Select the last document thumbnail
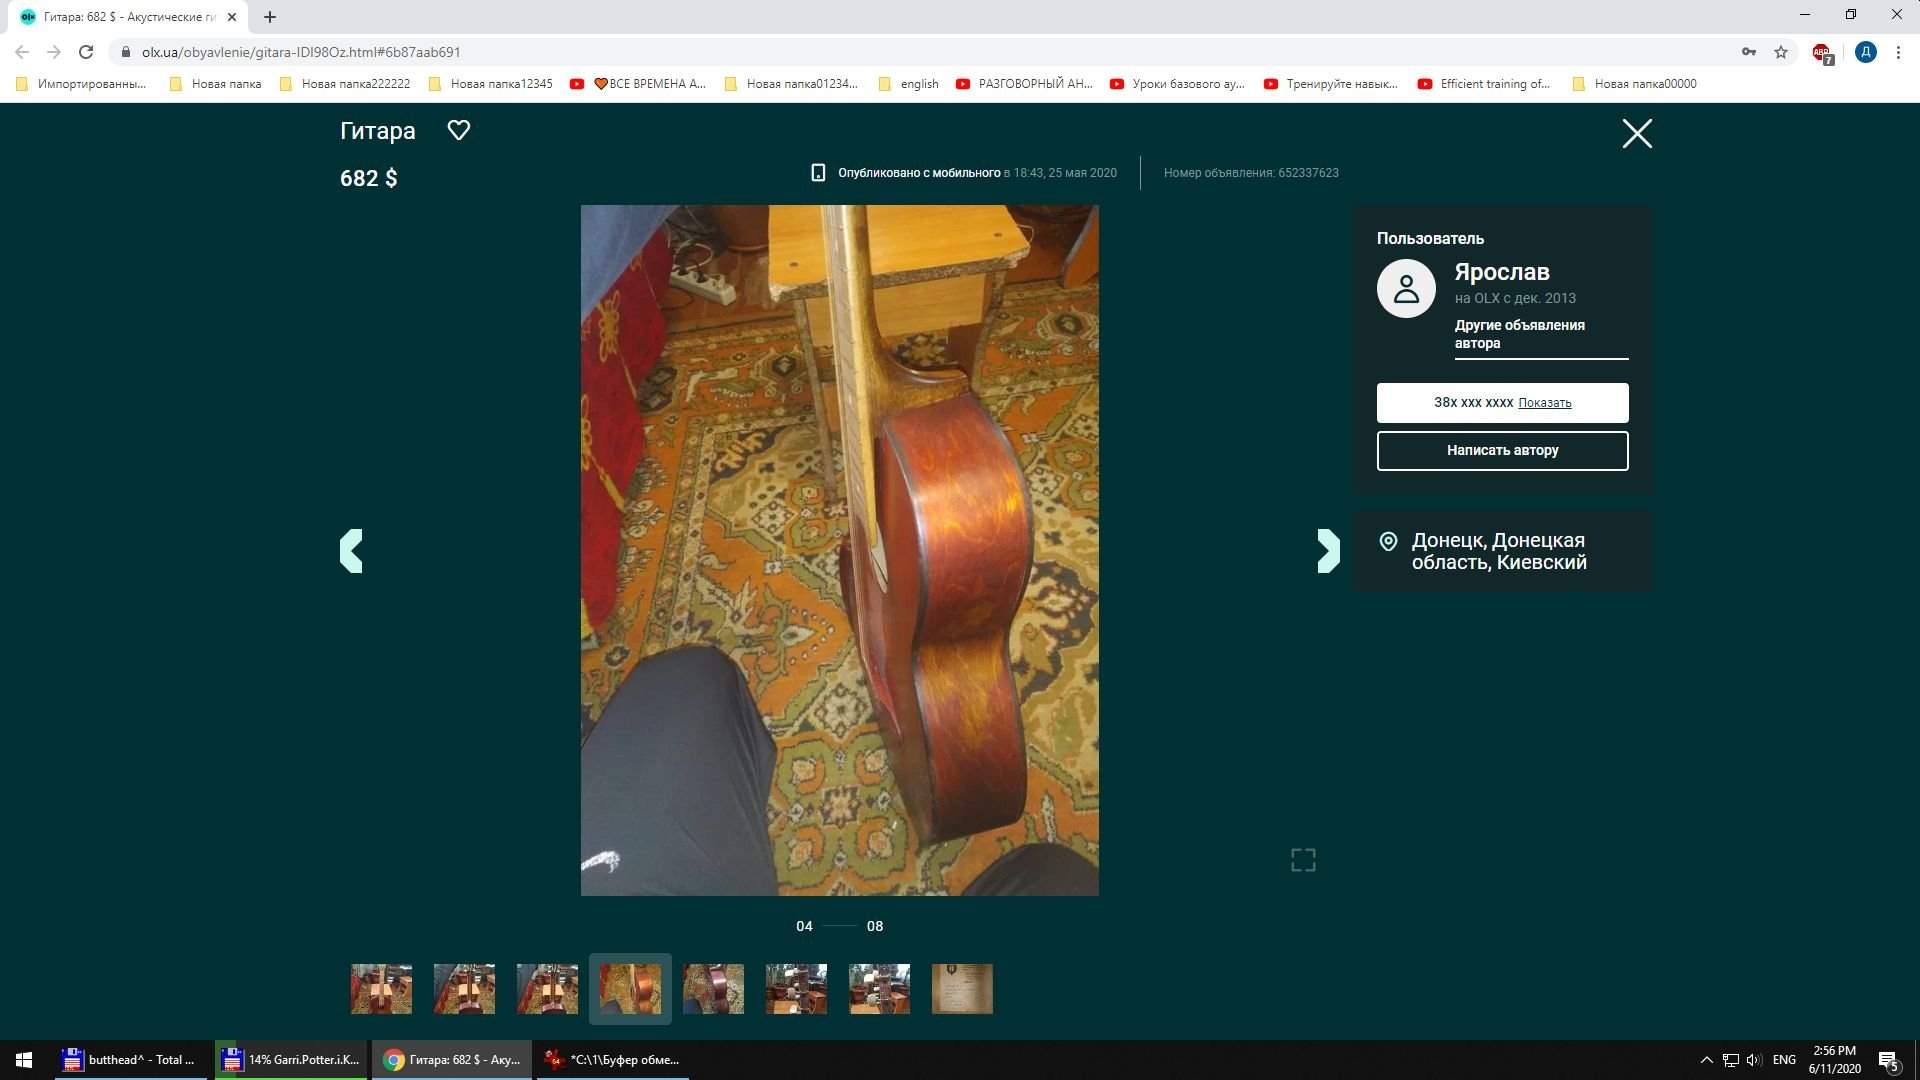This screenshot has width=1920, height=1080. pos(962,989)
